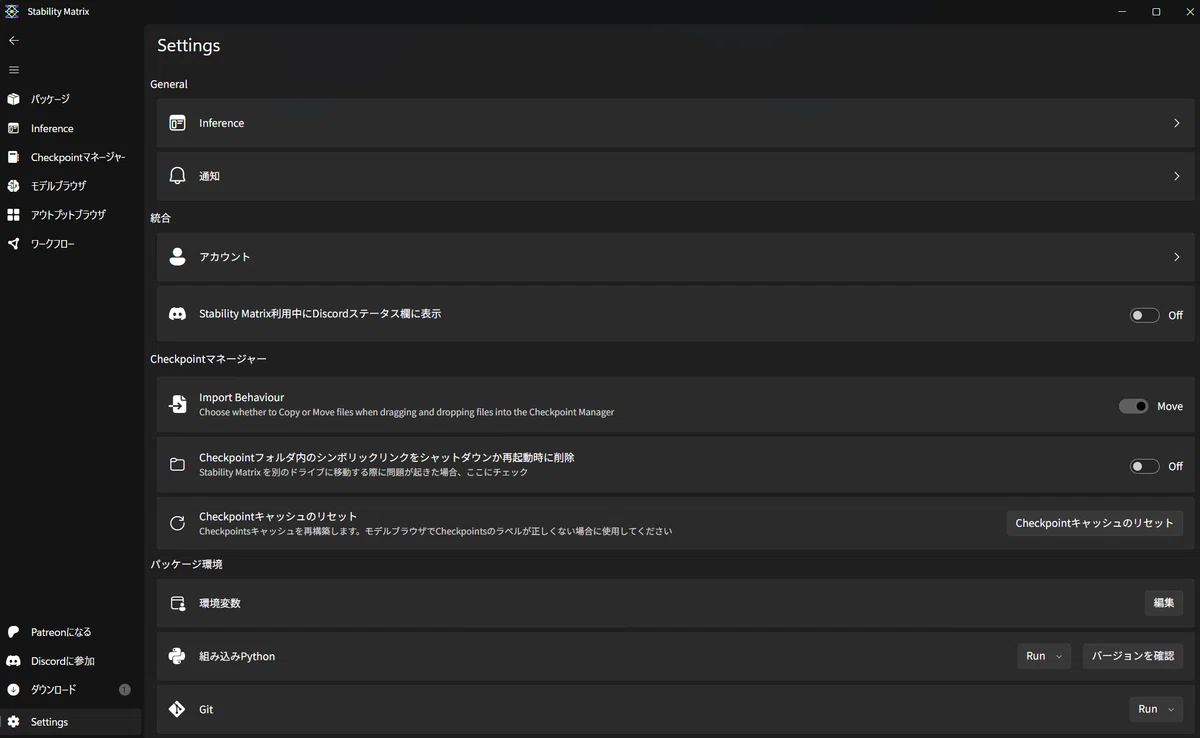Image resolution: width=1200 pixels, height=738 pixels.
Task: Click the 統合 section heading
Action: [x=161, y=218]
